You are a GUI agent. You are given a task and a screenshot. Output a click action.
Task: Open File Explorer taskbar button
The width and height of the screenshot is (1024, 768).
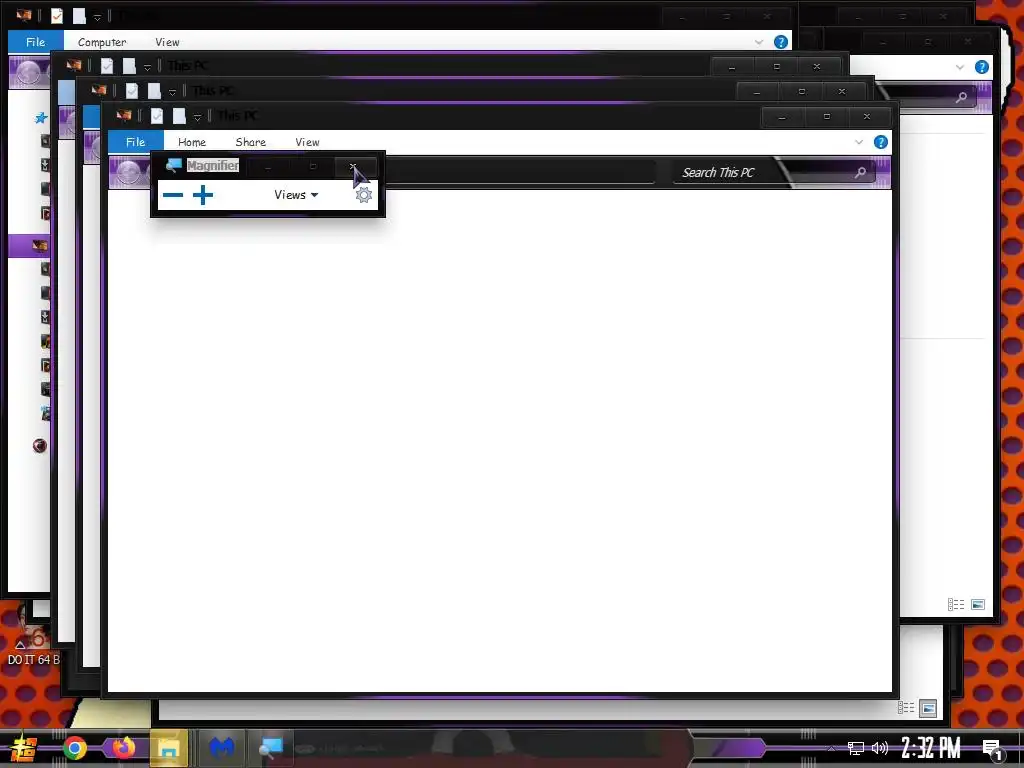coord(169,748)
